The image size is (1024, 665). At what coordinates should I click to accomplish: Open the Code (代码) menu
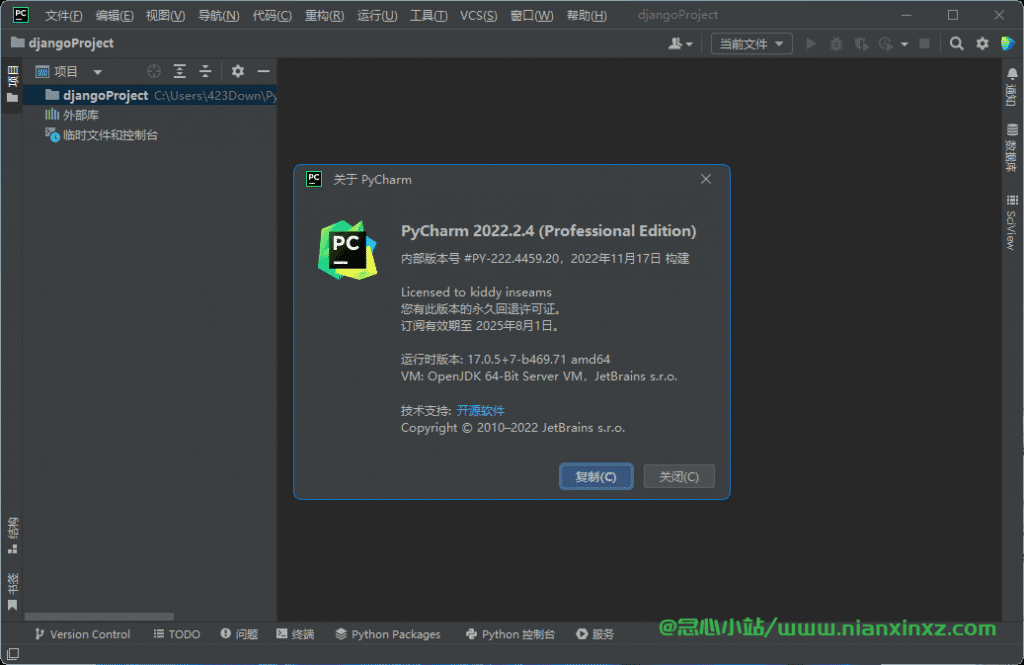click(272, 15)
